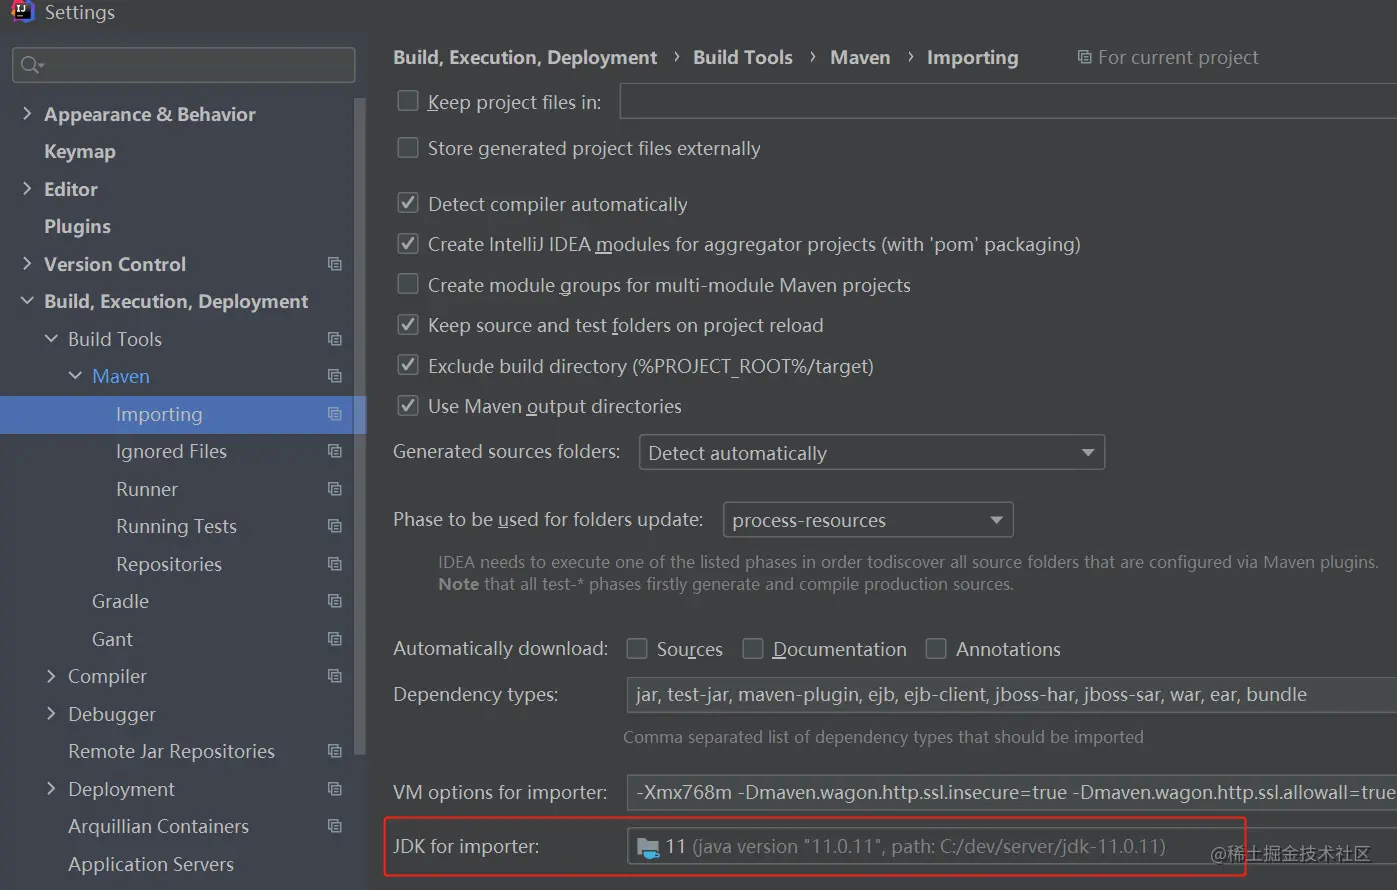The image size is (1397, 890).
Task: Click the per-project icon next to Deployment
Action: click(335, 789)
